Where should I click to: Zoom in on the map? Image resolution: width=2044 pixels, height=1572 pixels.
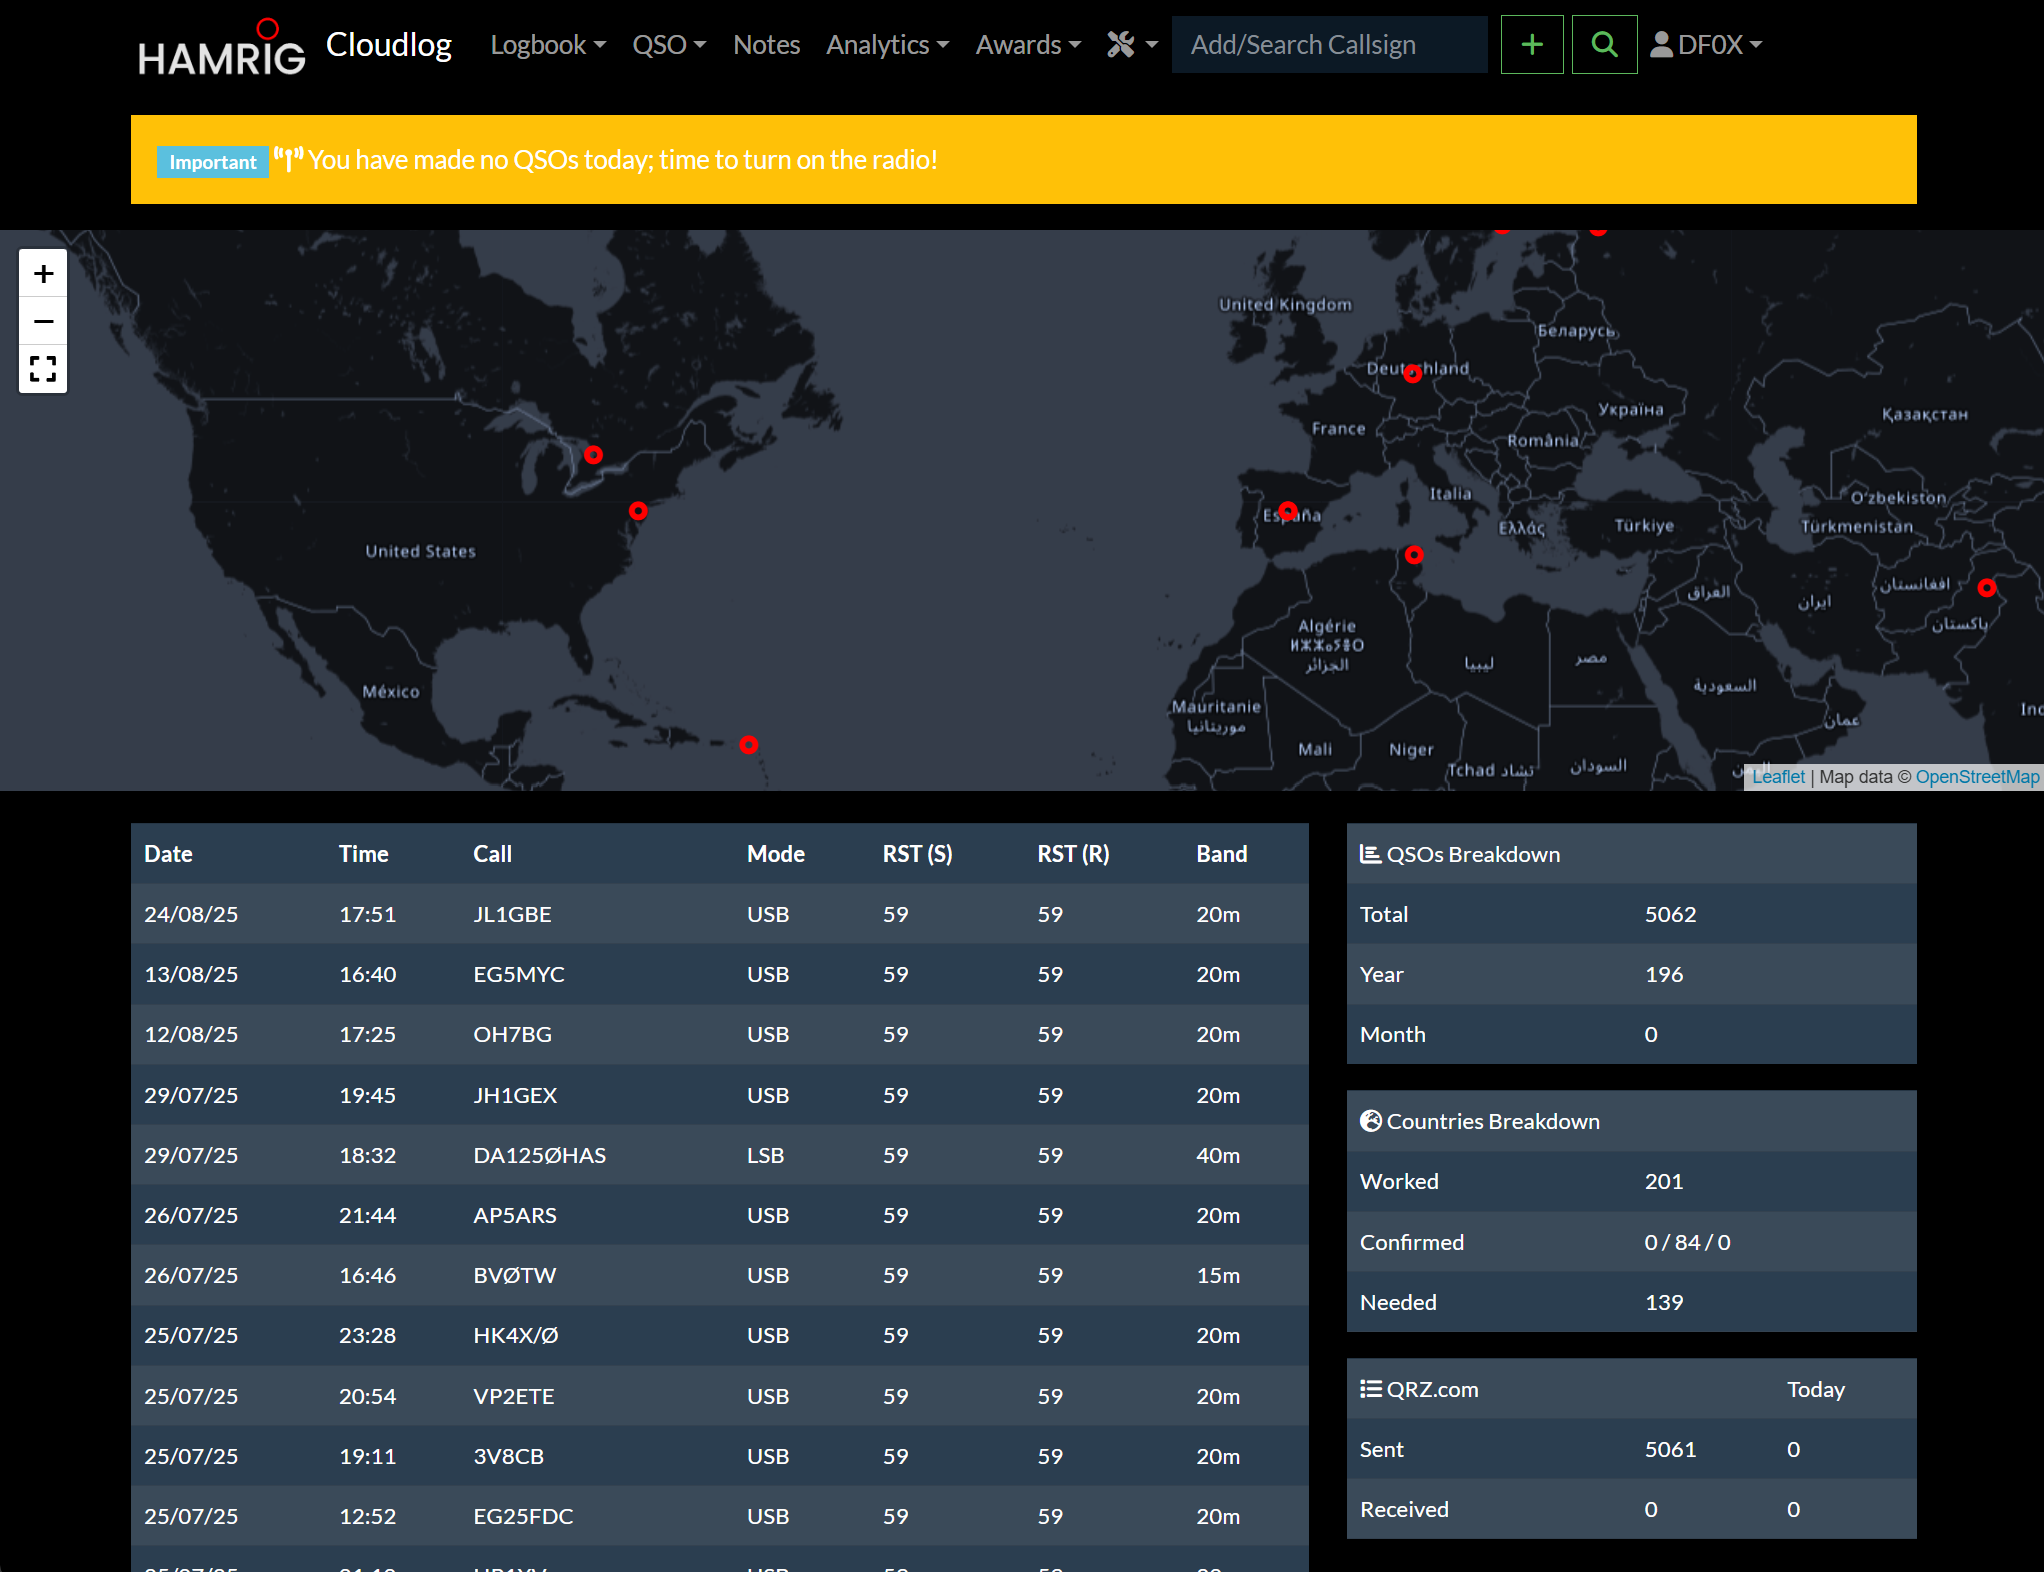point(43,274)
